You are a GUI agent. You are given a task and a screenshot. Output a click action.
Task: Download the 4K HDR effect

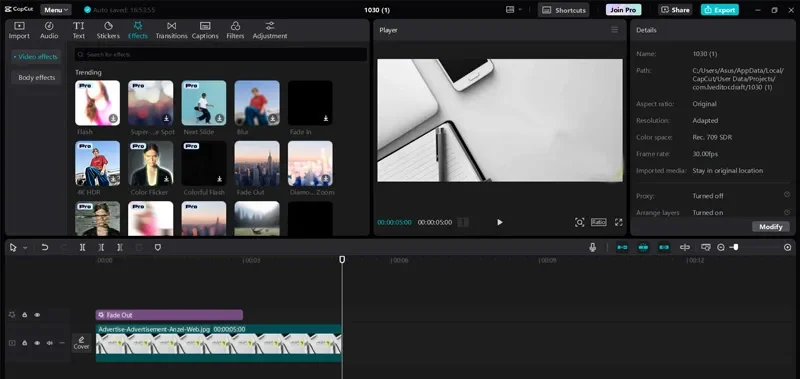(113, 179)
